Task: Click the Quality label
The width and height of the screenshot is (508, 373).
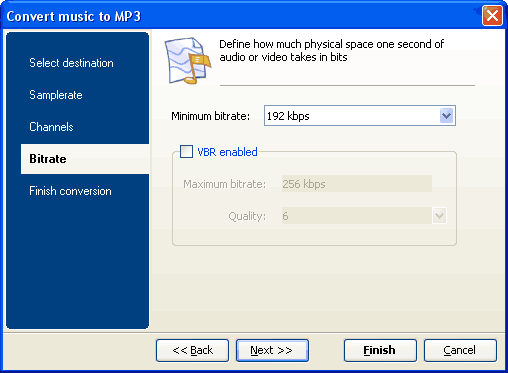Action: [247, 216]
